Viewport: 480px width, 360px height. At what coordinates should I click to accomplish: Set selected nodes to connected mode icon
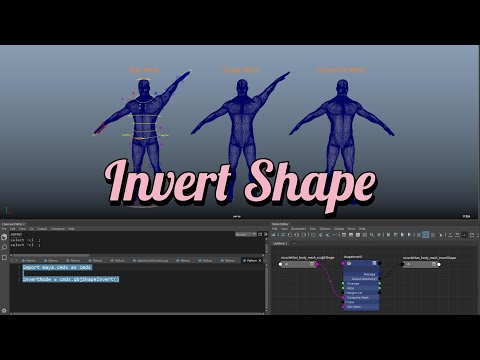pos(351,235)
